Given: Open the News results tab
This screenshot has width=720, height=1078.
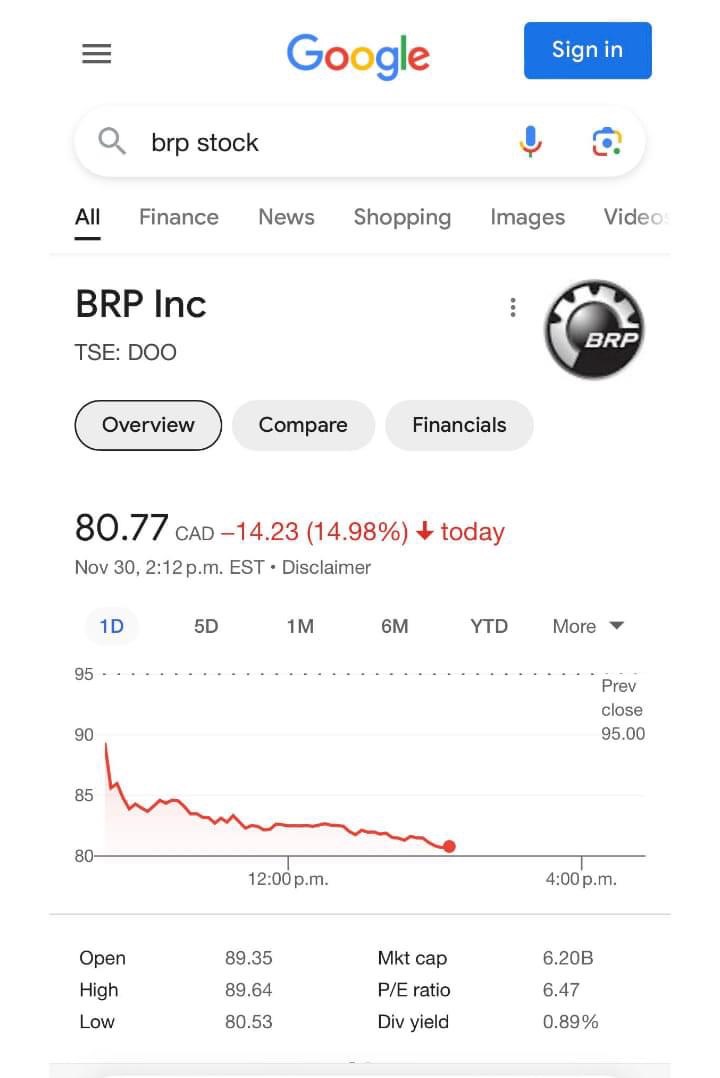Looking at the screenshot, I should pos(286,217).
